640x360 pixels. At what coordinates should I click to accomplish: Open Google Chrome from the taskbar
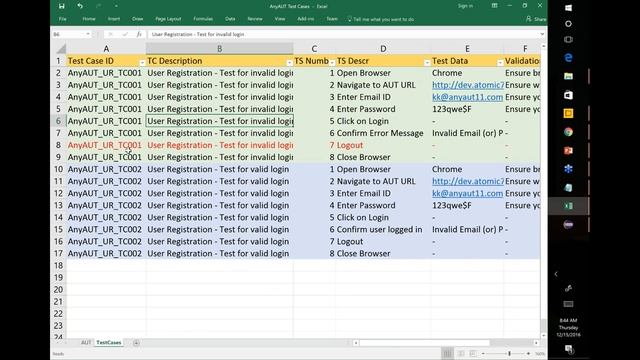(x=568, y=132)
